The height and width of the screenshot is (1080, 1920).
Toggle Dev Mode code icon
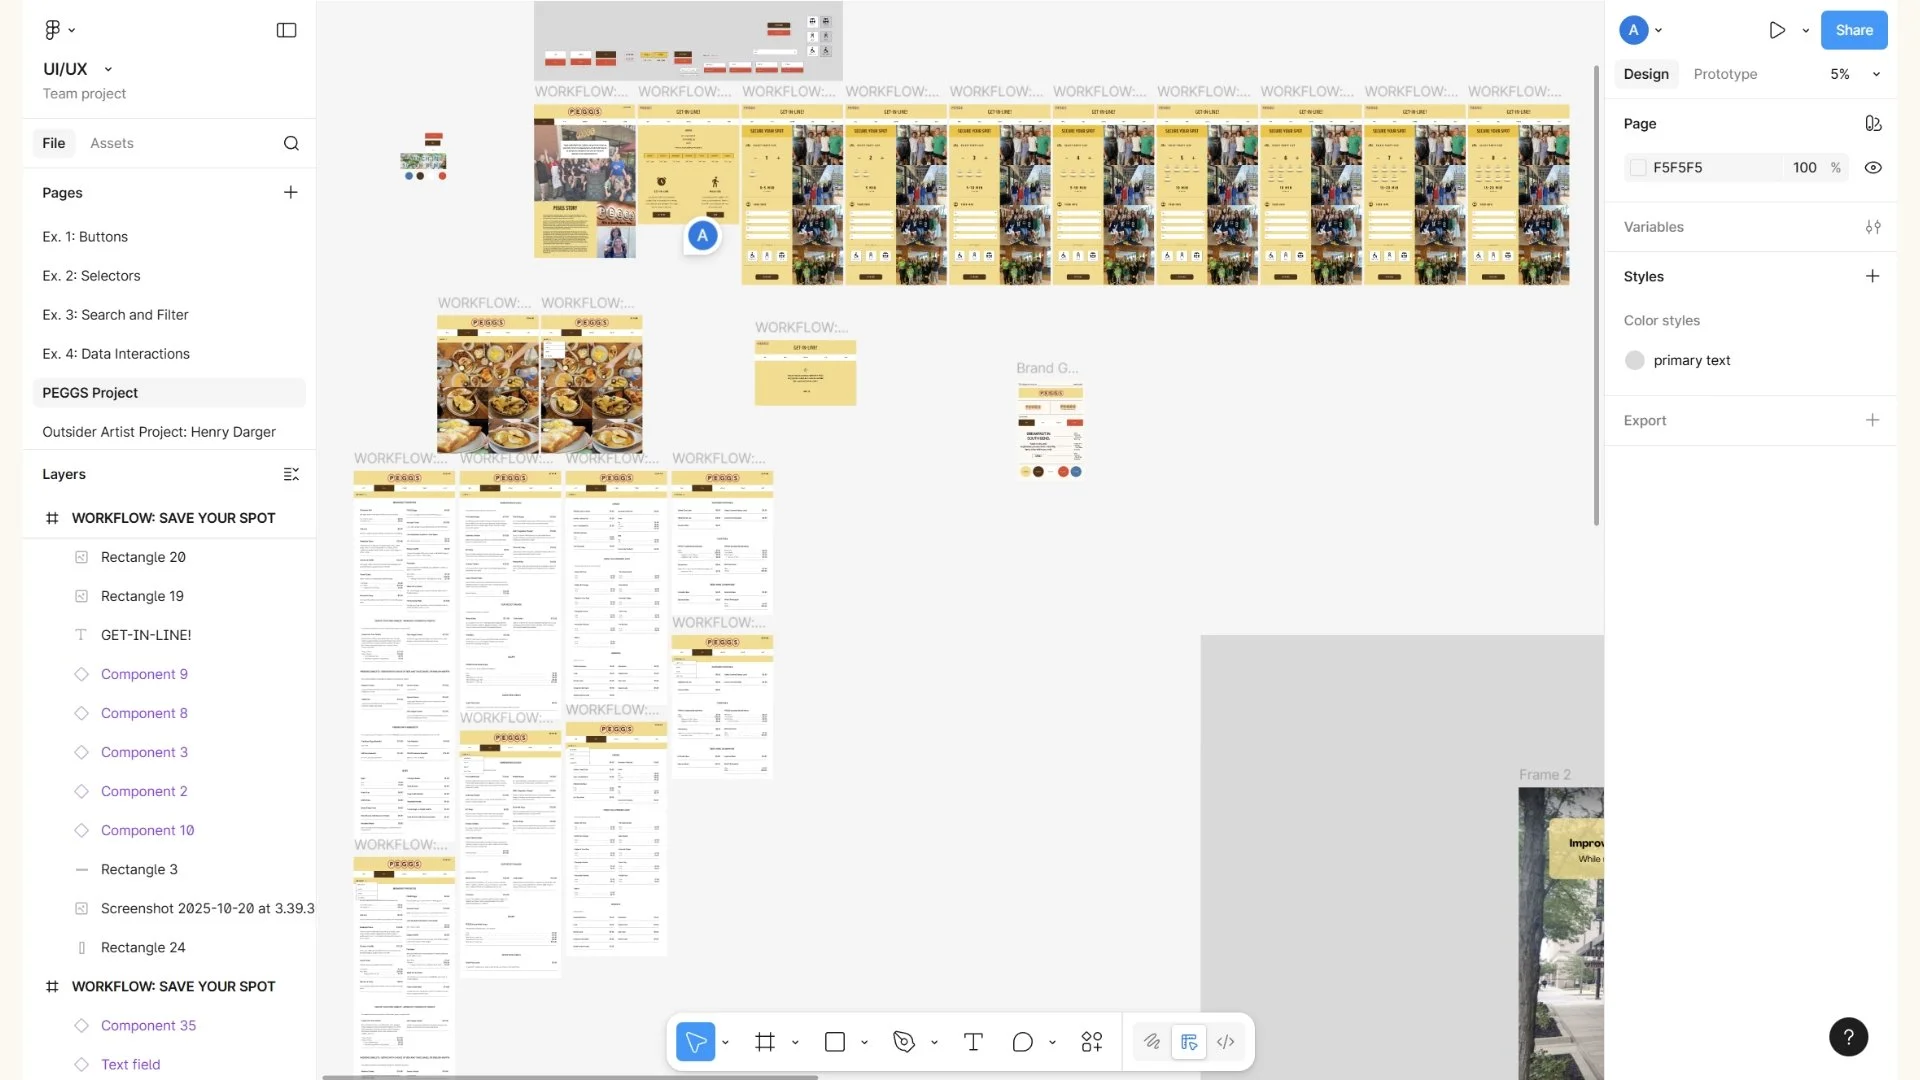click(1225, 1042)
